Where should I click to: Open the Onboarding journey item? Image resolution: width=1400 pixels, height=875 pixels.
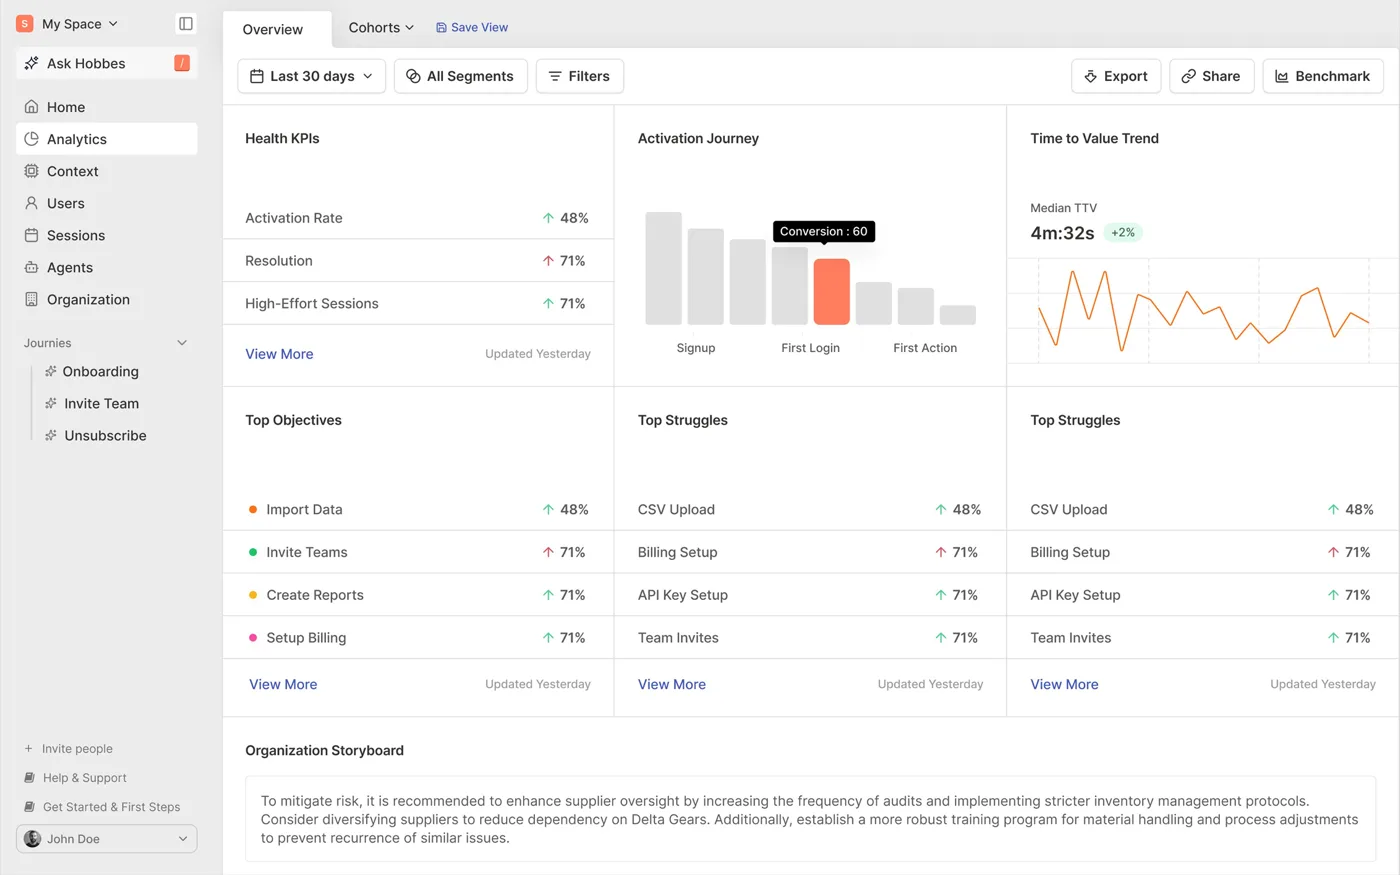tap(100, 371)
